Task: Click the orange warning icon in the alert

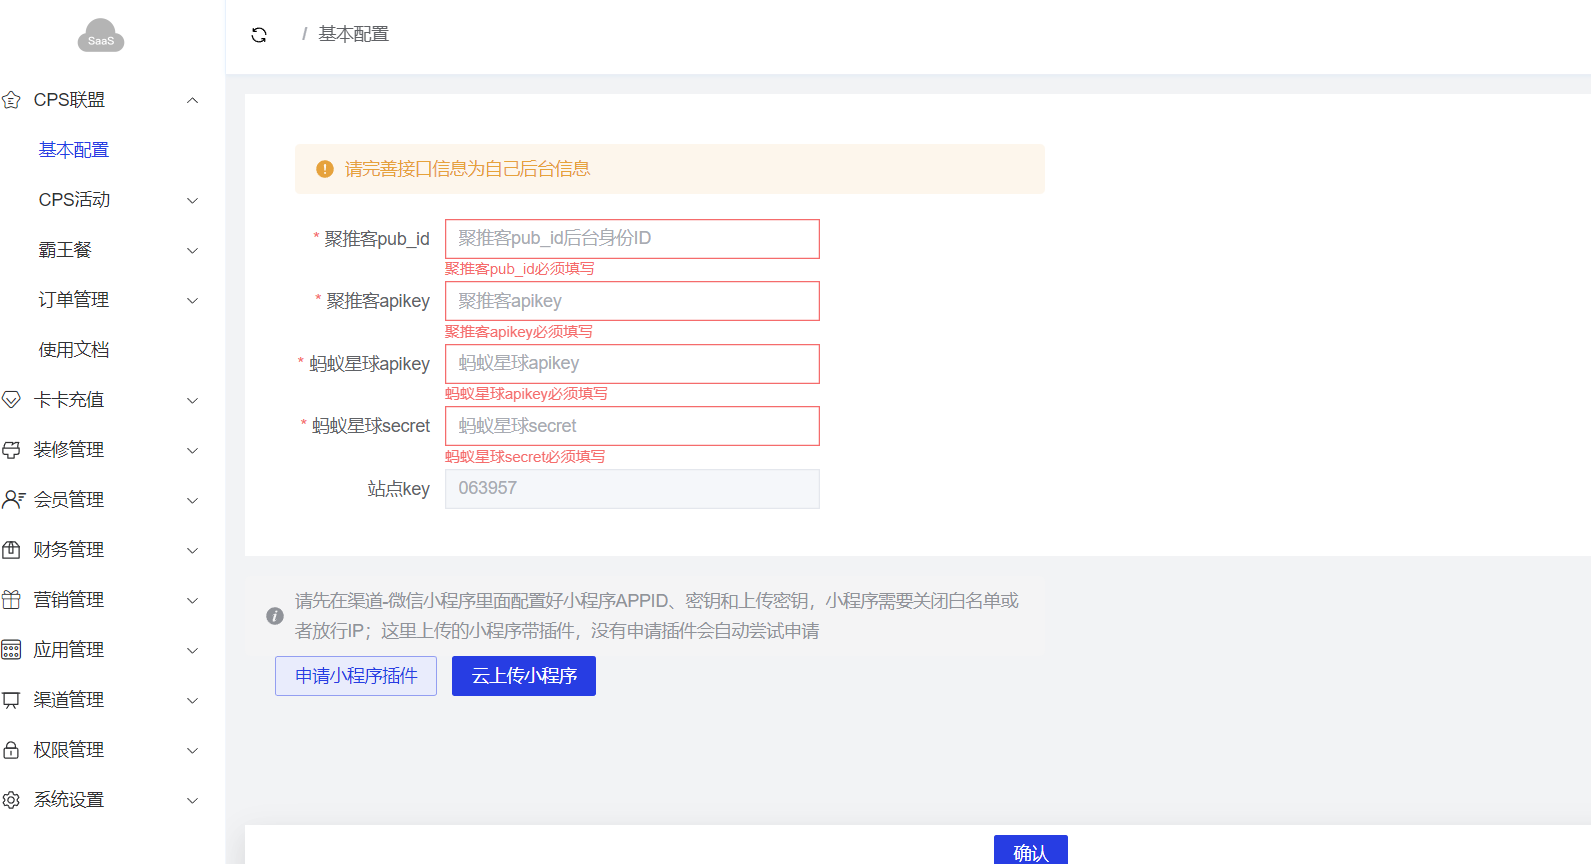Action: tap(325, 169)
